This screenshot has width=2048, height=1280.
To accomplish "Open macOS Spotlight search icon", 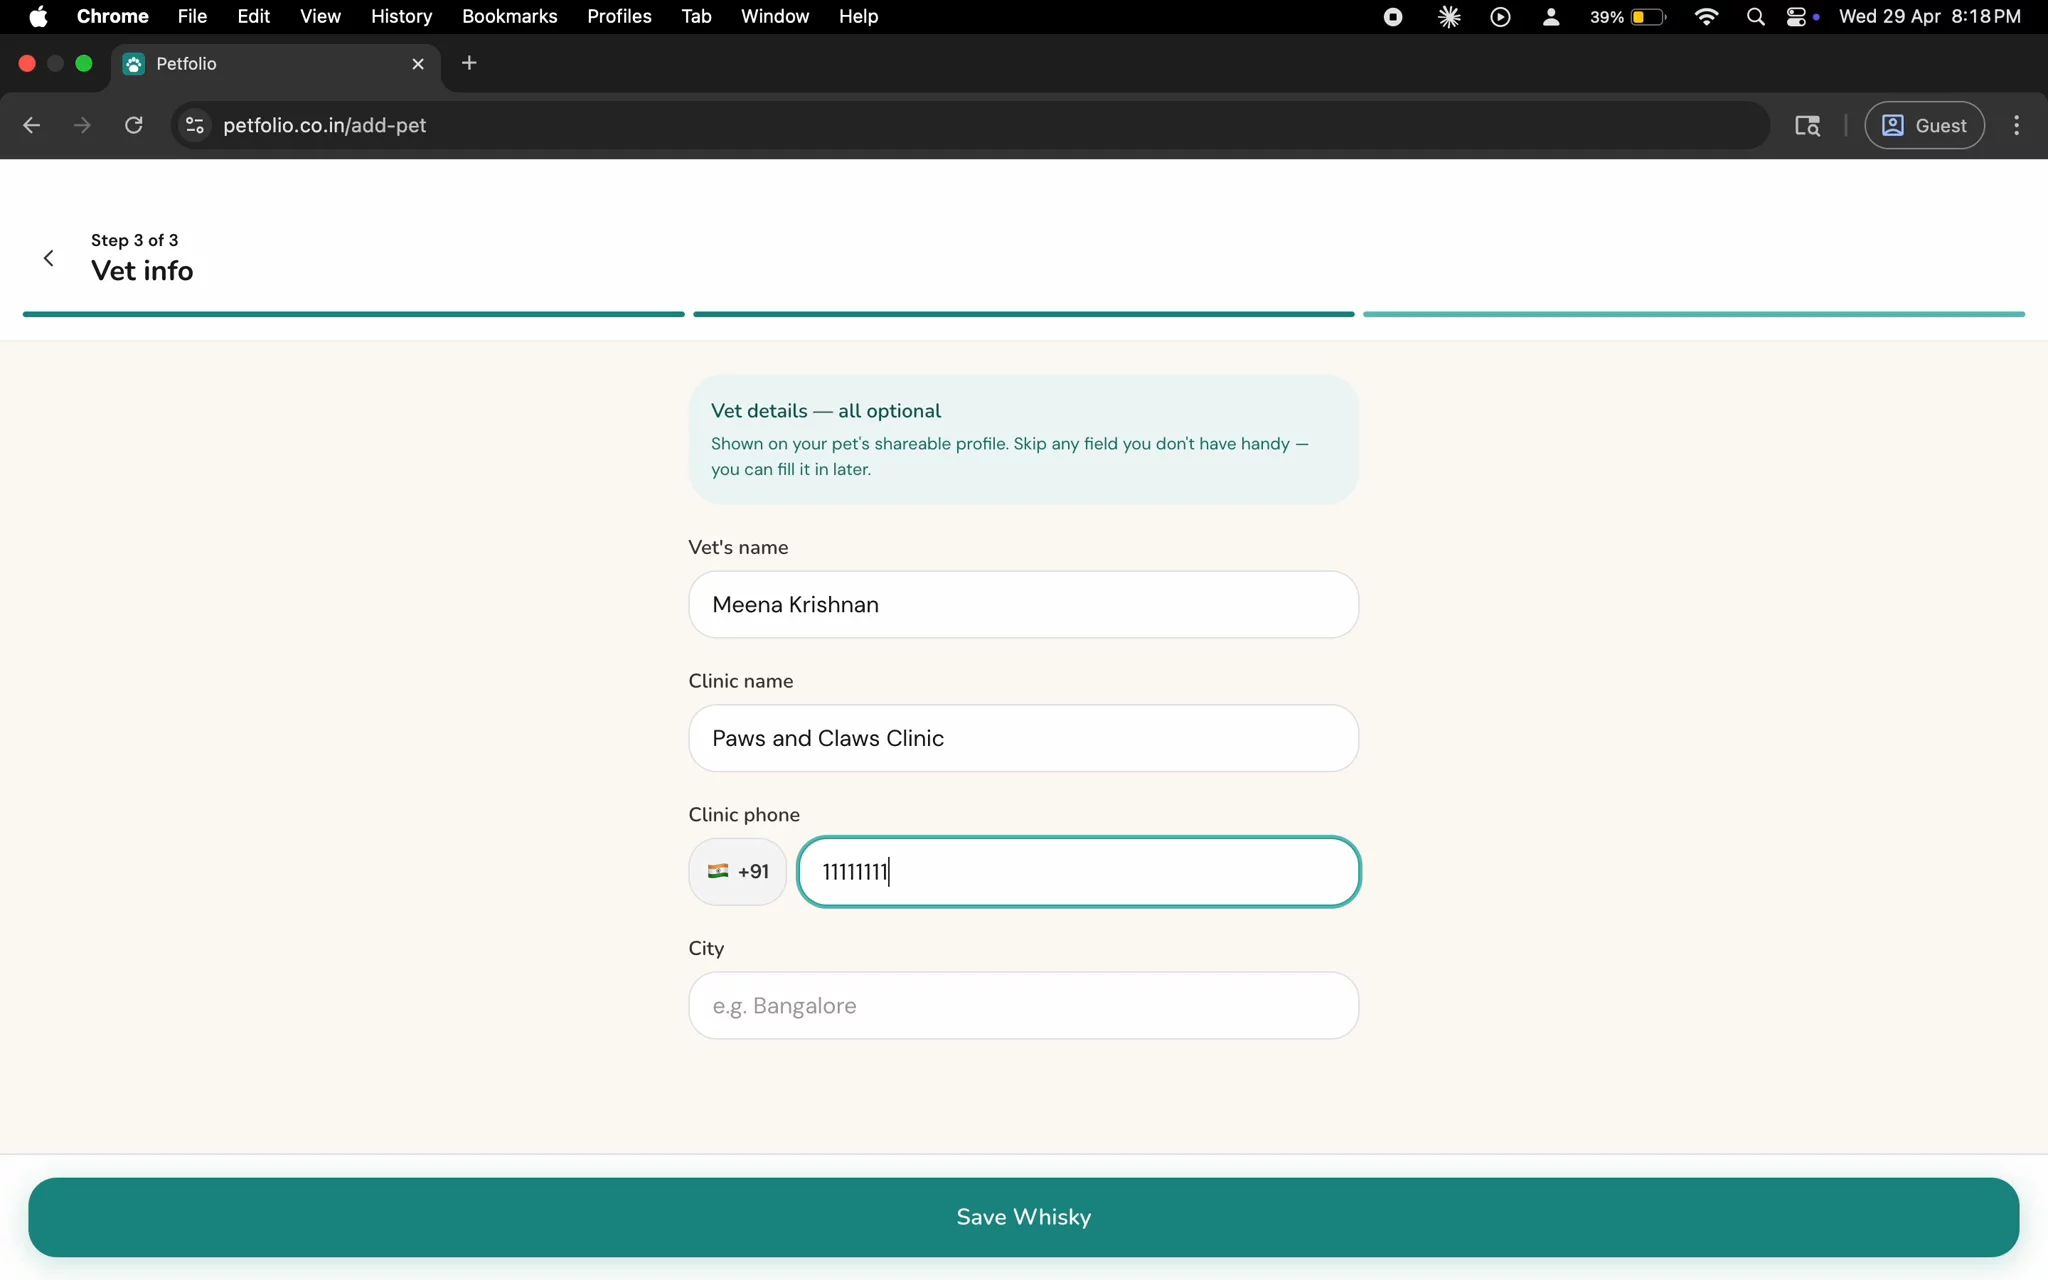I will (x=1755, y=17).
